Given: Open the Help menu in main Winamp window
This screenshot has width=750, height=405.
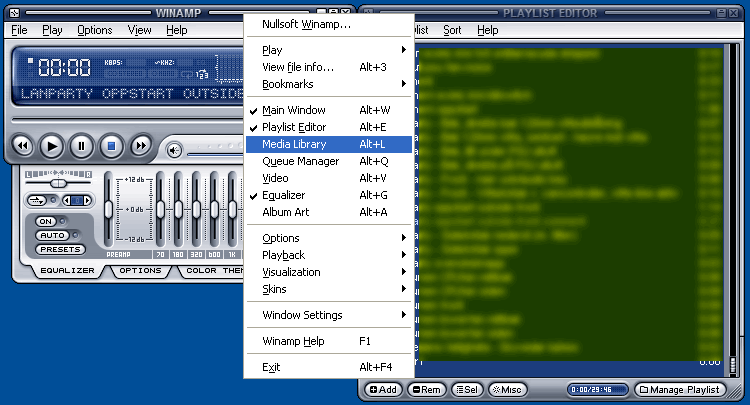Looking at the screenshot, I should [x=176, y=30].
